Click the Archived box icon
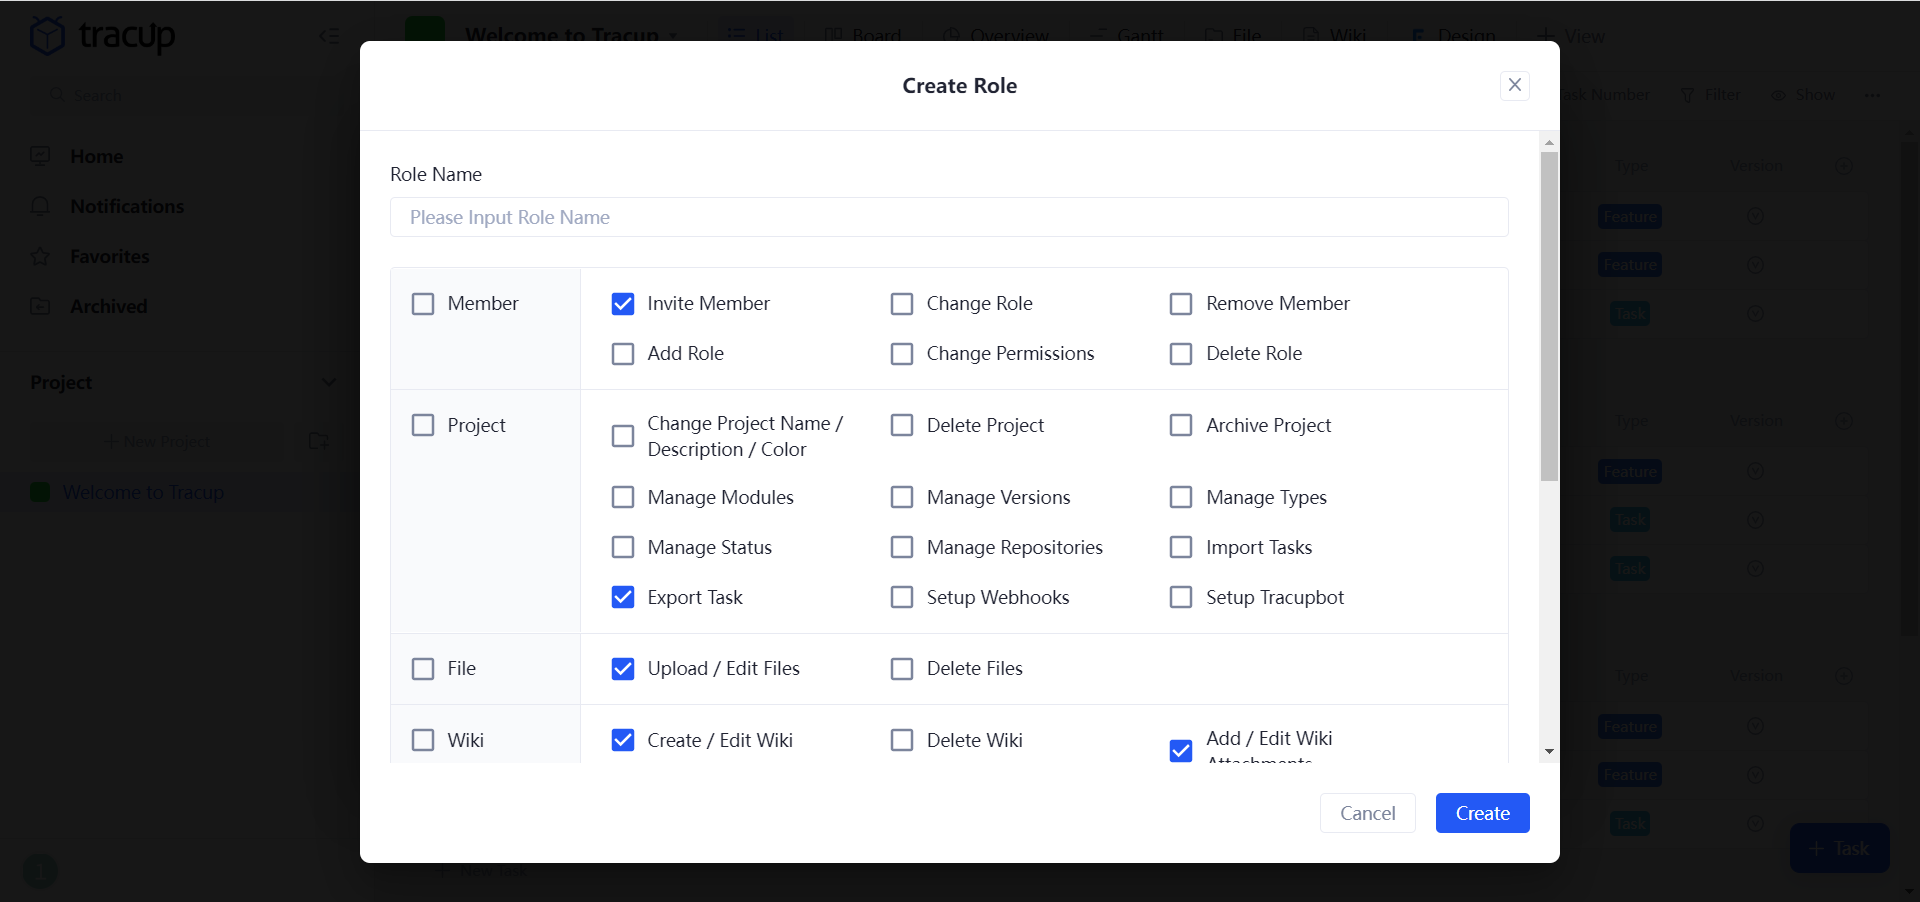1920x902 pixels. (40, 306)
